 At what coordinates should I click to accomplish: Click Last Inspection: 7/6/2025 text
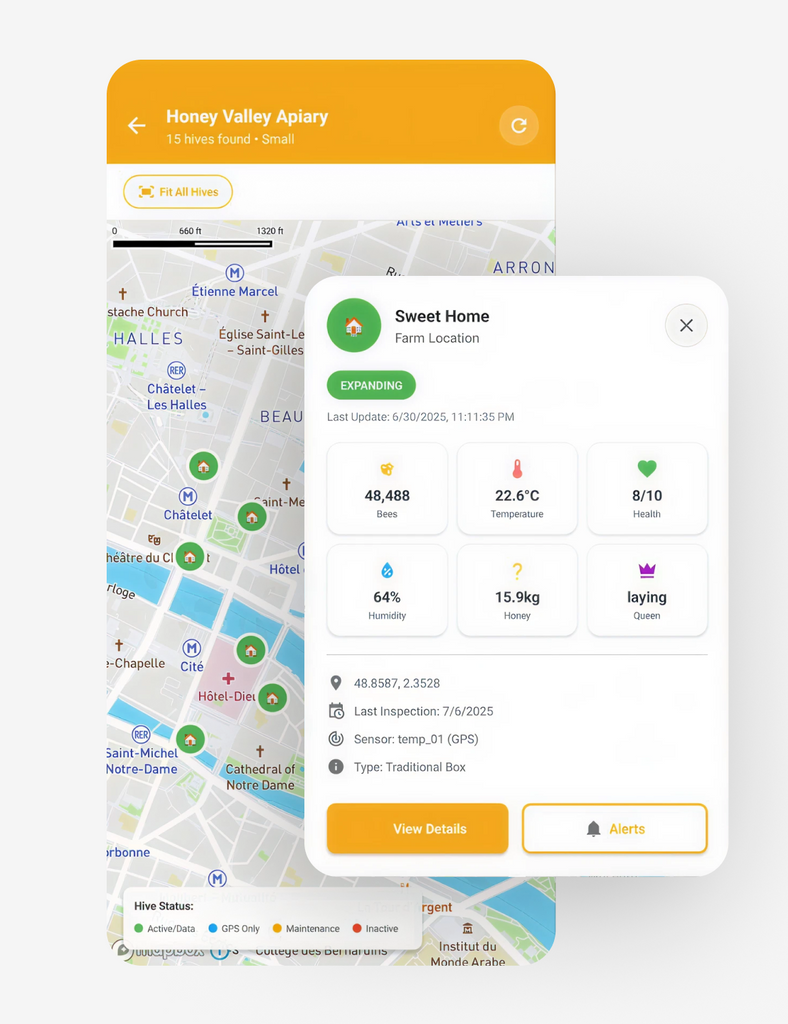click(x=424, y=711)
